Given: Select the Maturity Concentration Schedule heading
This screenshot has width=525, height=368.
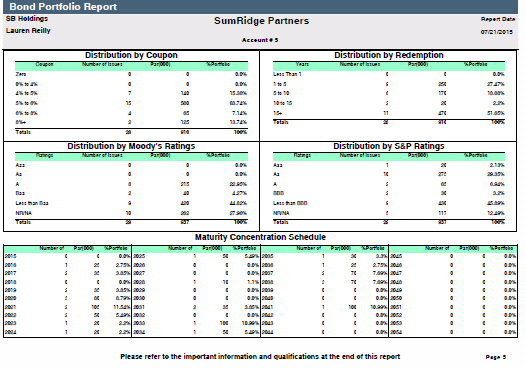Looking at the screenshot, I should [x=260, y=237].
